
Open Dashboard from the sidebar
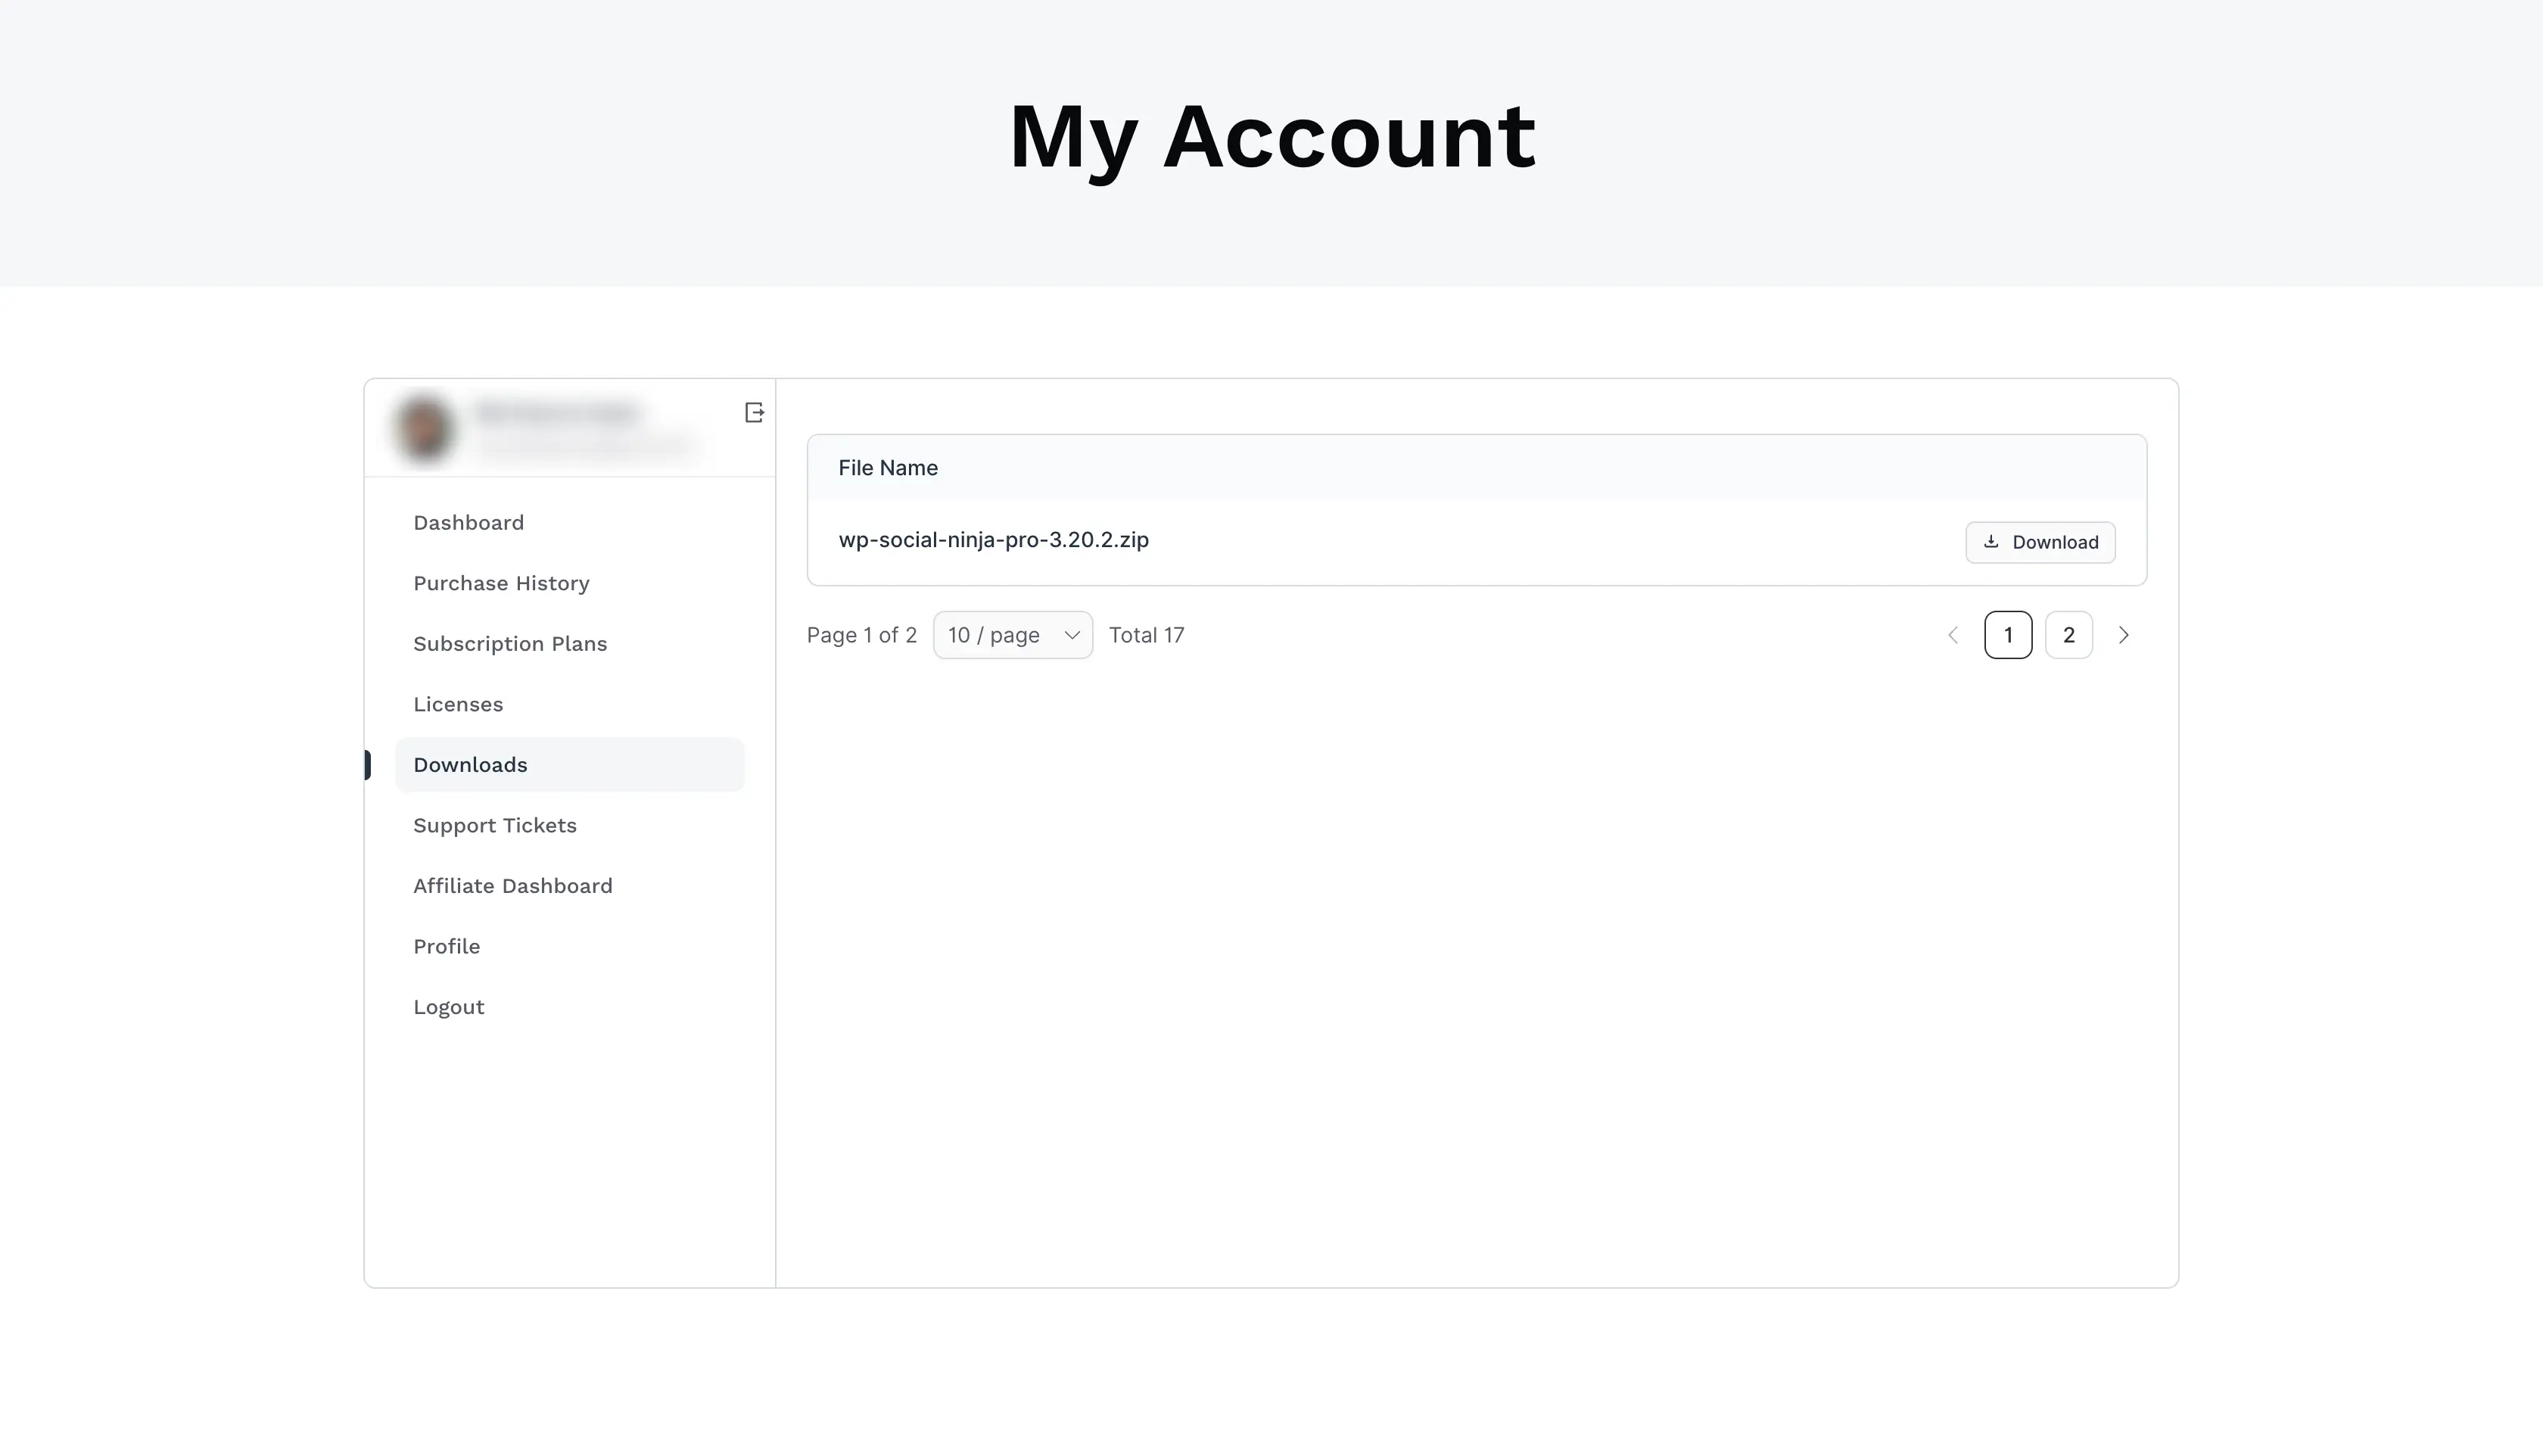468,523
